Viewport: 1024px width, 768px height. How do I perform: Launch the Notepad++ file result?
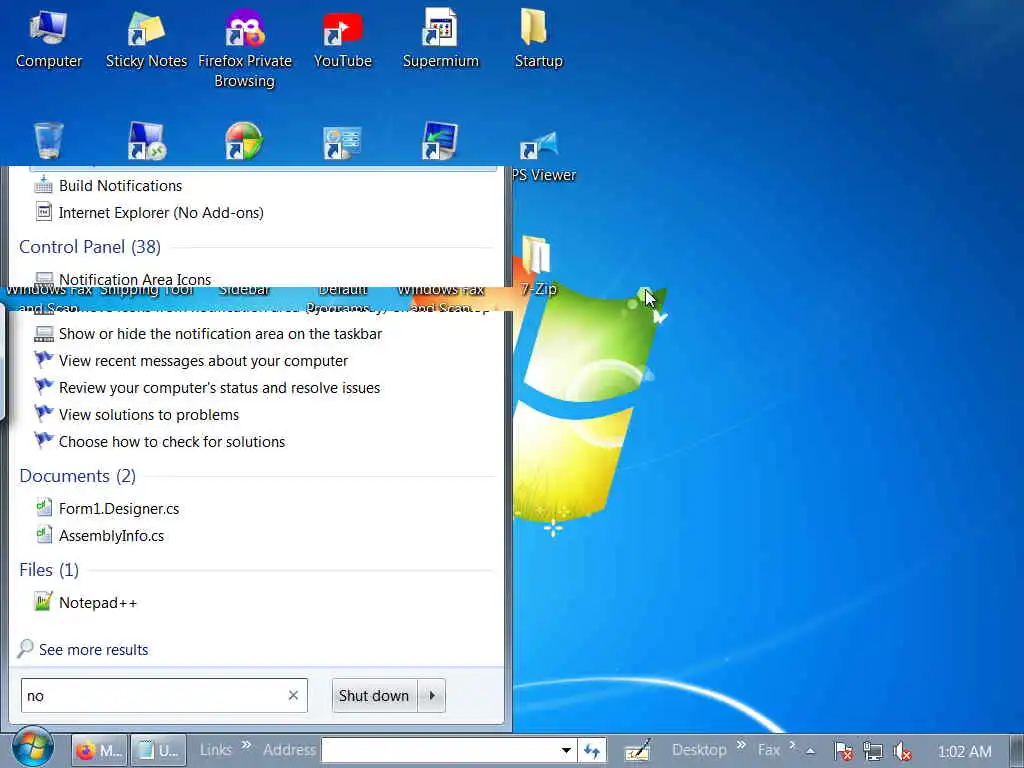[x=98, y=602]
